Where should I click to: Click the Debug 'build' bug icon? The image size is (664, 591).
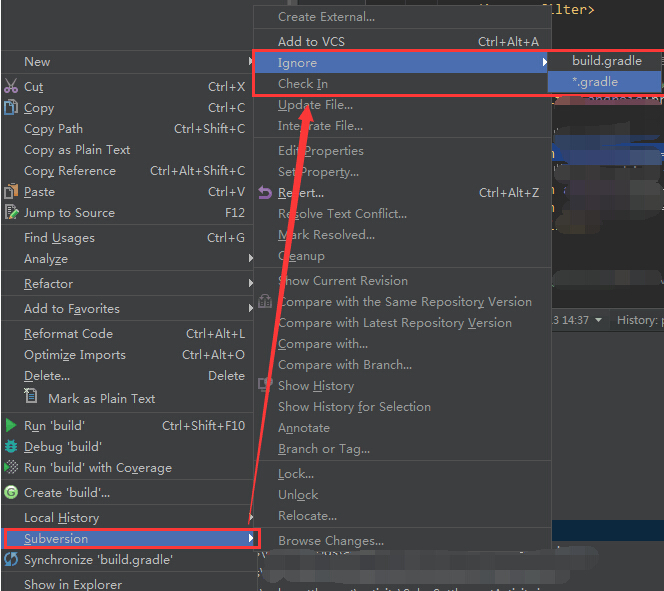[11, 446]
